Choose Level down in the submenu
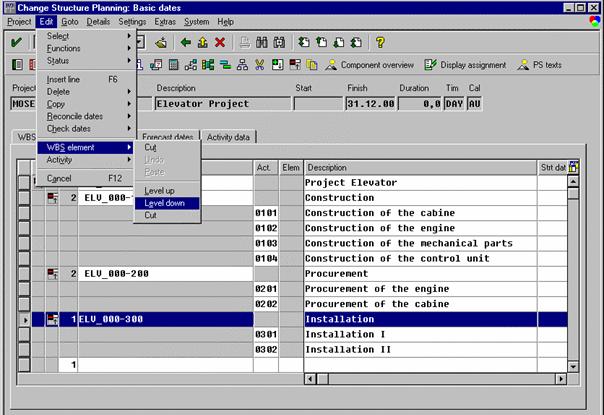This screenshot has width=604, height=415. click(x=167, y=203)
